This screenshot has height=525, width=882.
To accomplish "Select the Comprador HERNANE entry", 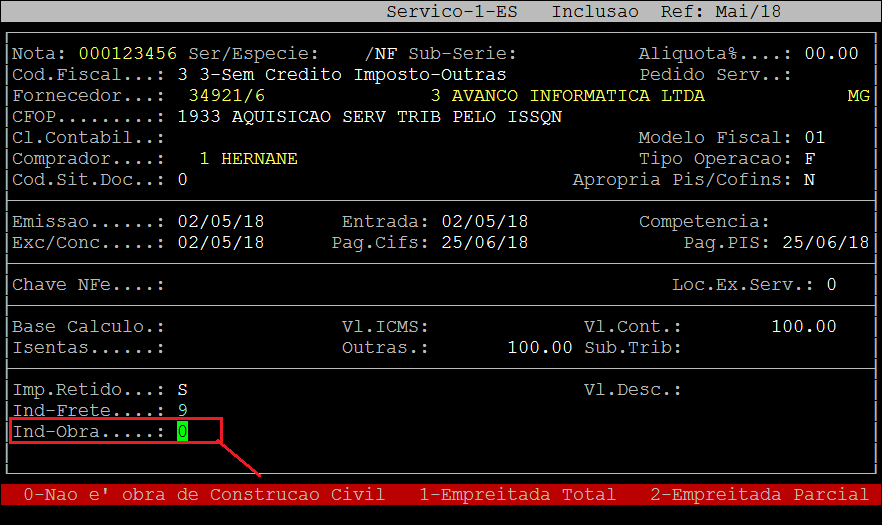I will (248, 159).
